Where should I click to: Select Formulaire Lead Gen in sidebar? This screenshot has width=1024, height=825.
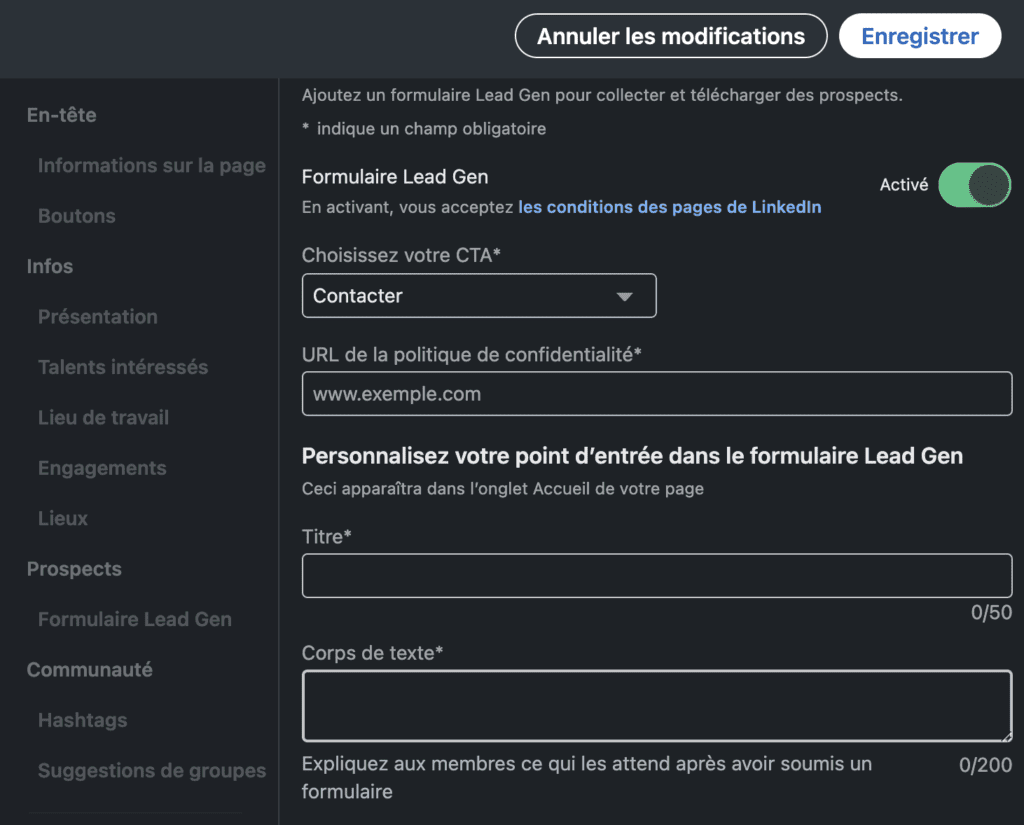(134, 620)
